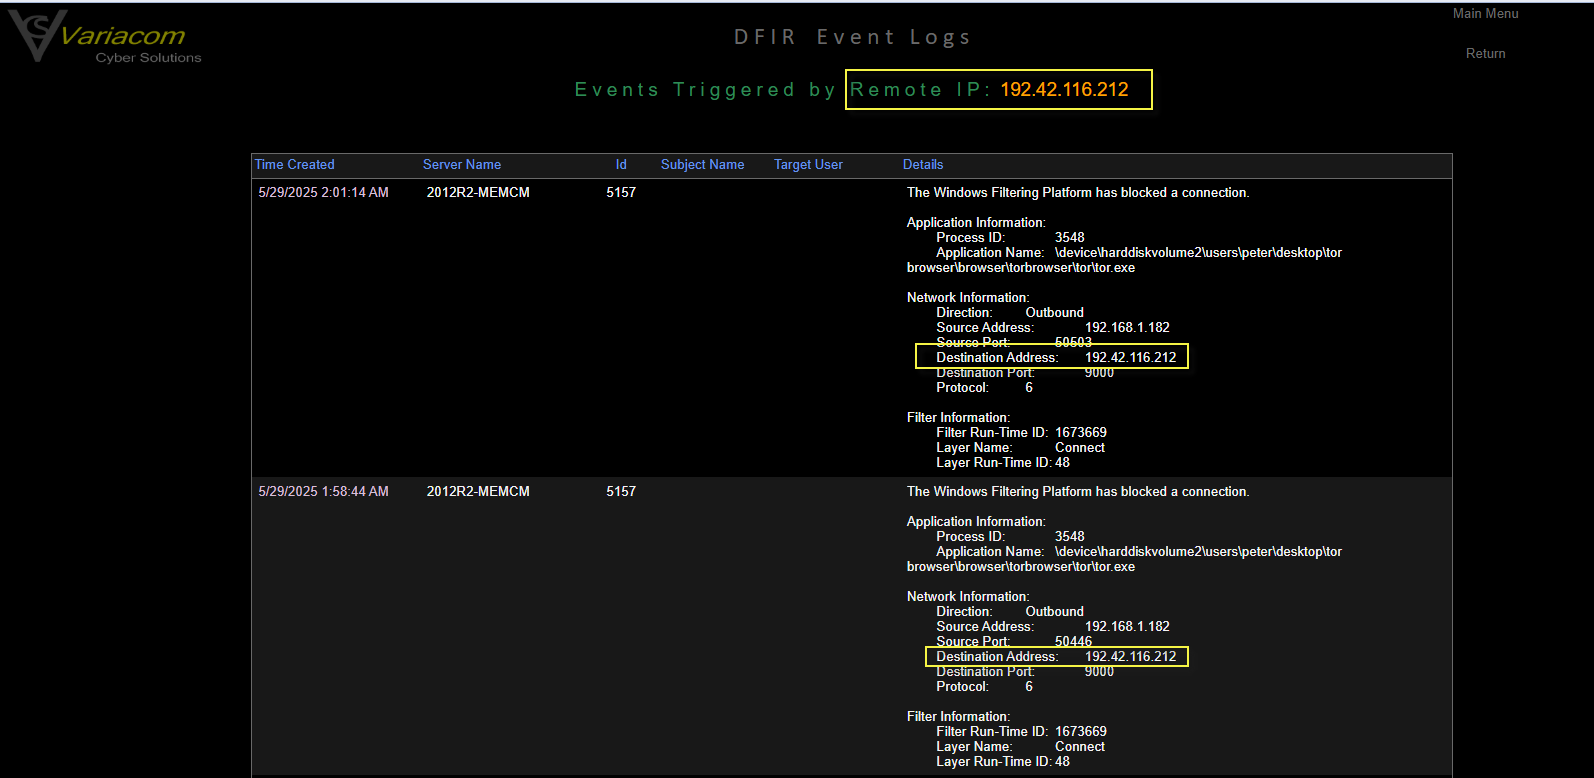Click server name in the 1:58:44 AM row
Viewport: 1594px width, 778px height.
coord(478,492)
